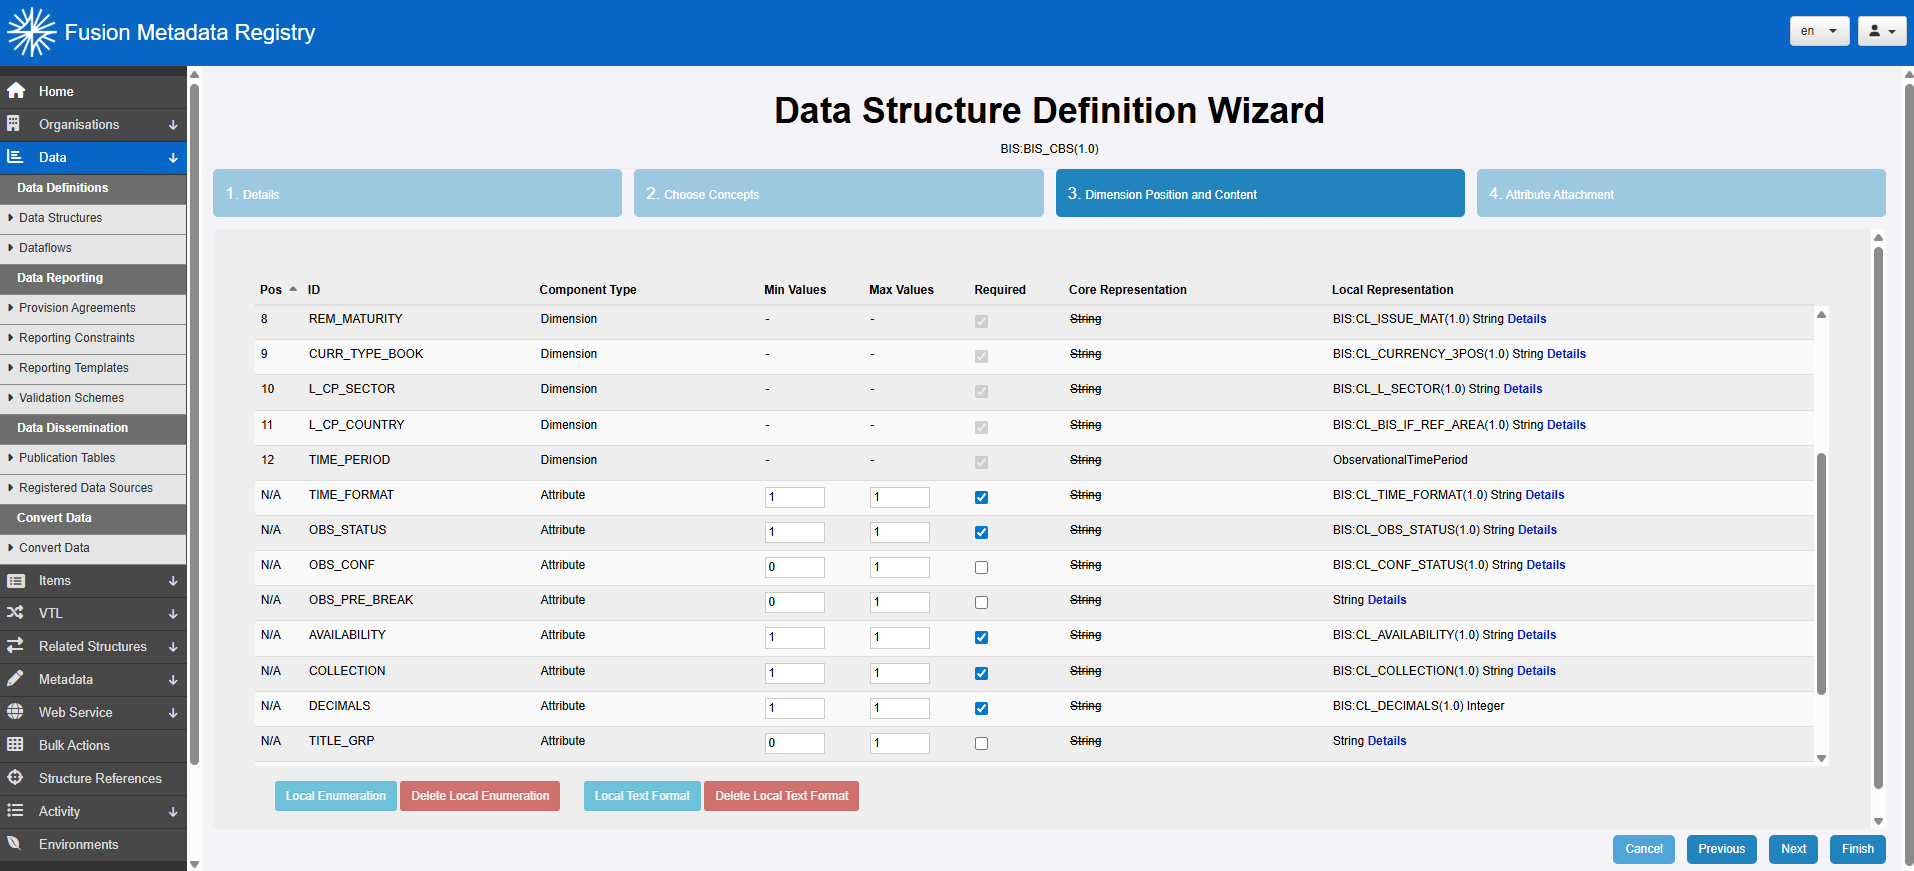Uncheck Required for COLLECTION attribute

pos(981,673)
